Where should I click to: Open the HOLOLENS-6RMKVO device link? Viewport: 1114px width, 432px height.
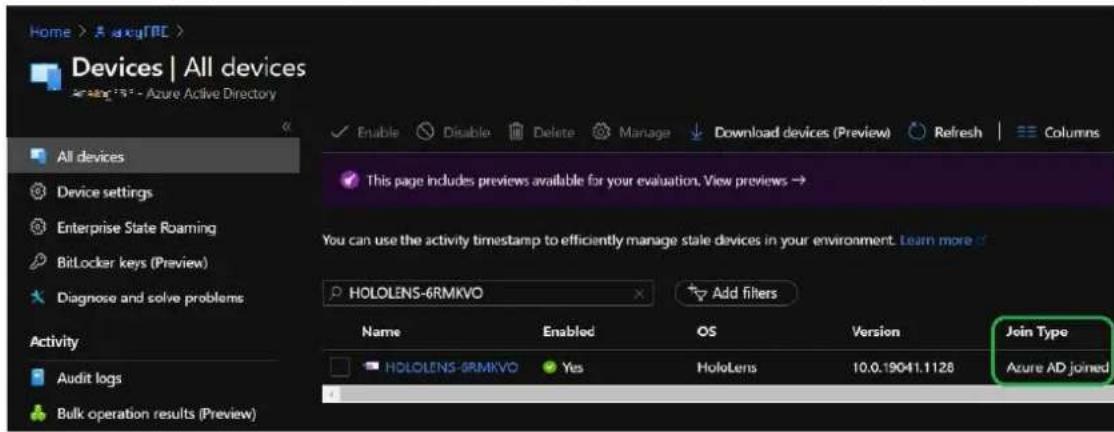(x=451, y=367)
